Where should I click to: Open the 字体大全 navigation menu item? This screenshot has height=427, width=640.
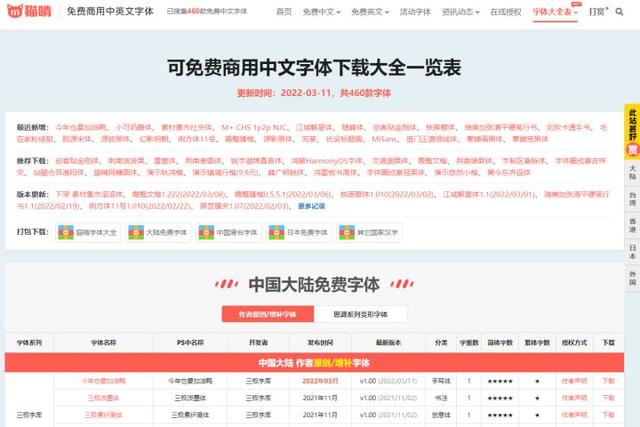point(556,12)
